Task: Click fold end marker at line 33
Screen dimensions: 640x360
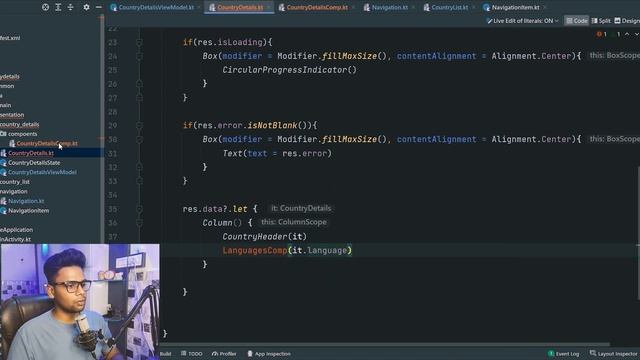Action: point(139,181)
